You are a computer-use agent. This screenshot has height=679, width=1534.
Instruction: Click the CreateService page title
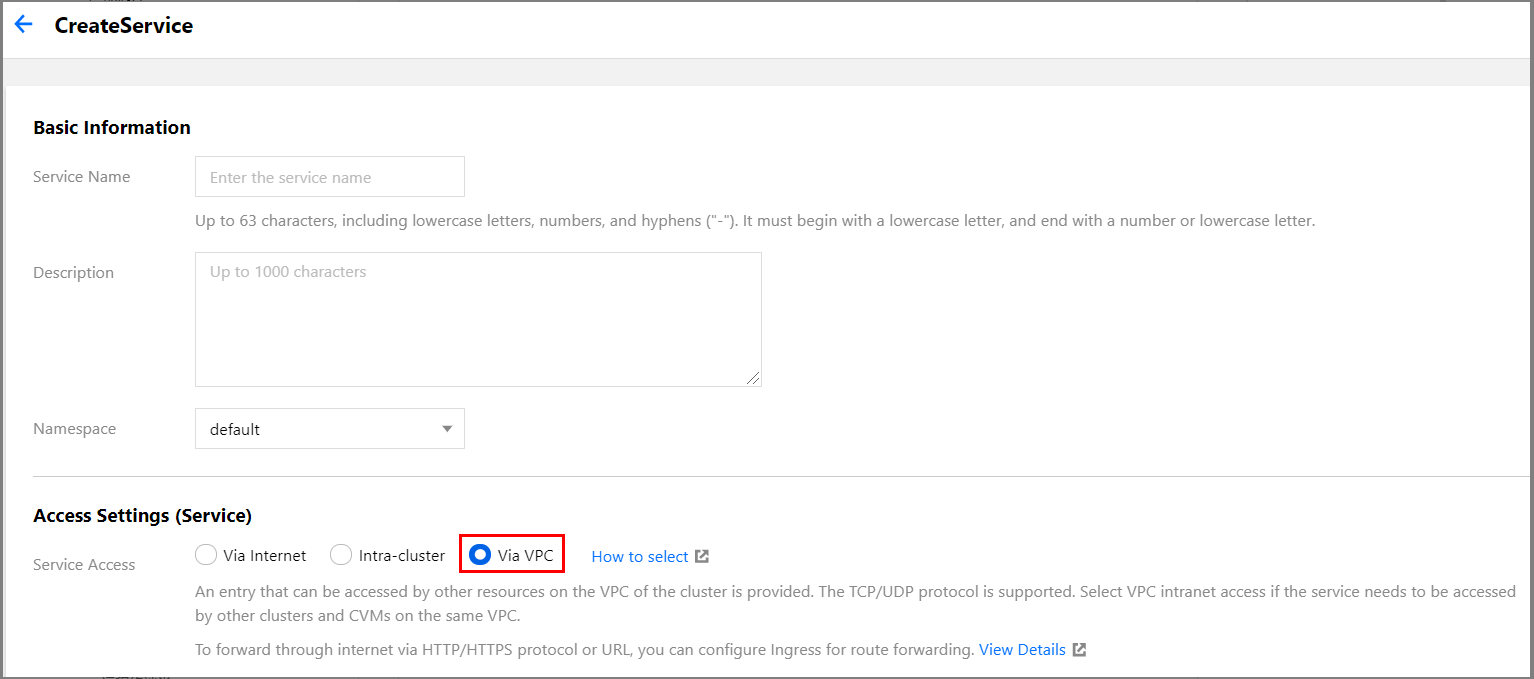point(124,26)
